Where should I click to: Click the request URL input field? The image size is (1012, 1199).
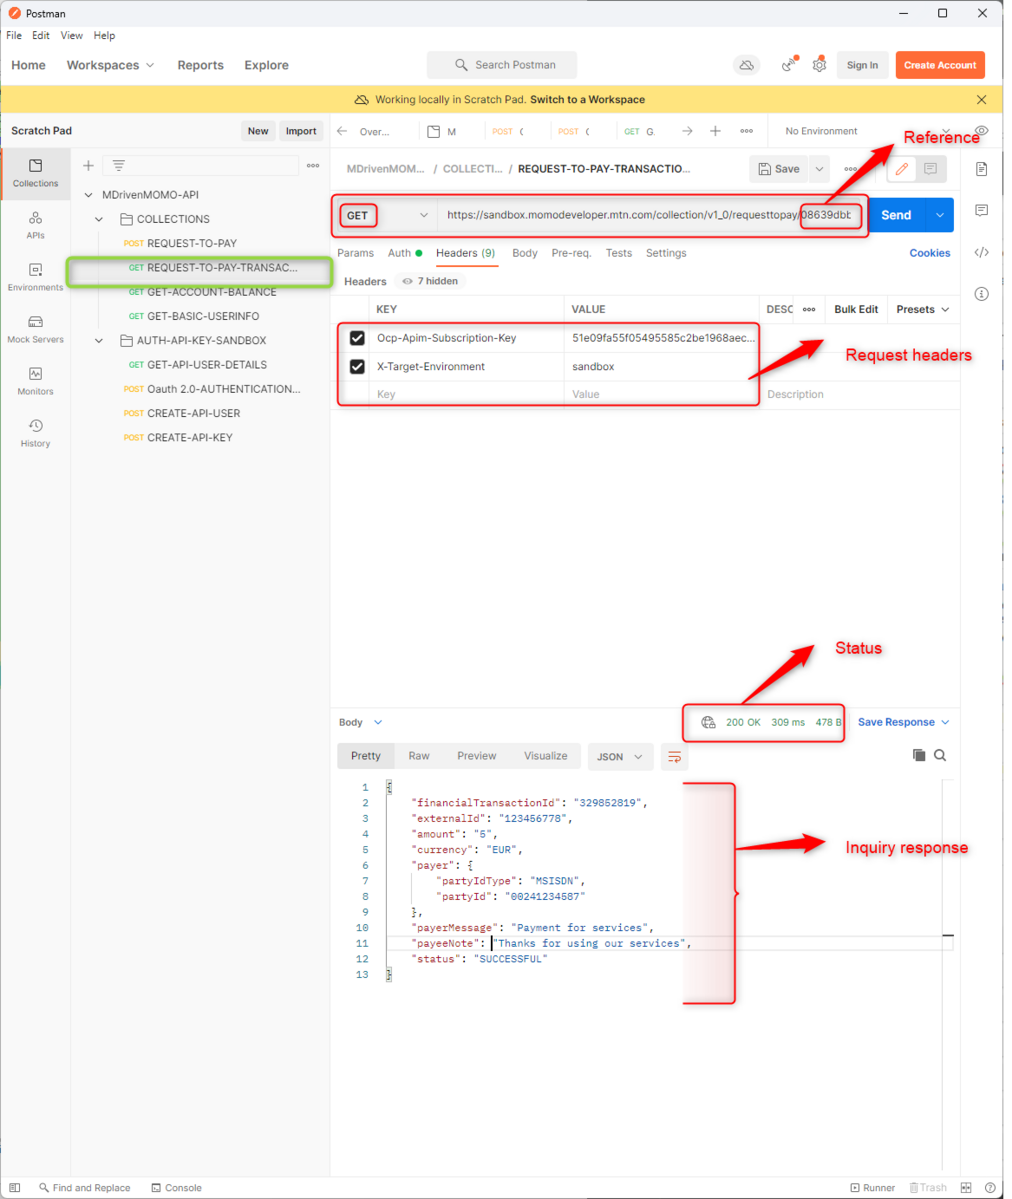tap(649, 216)
